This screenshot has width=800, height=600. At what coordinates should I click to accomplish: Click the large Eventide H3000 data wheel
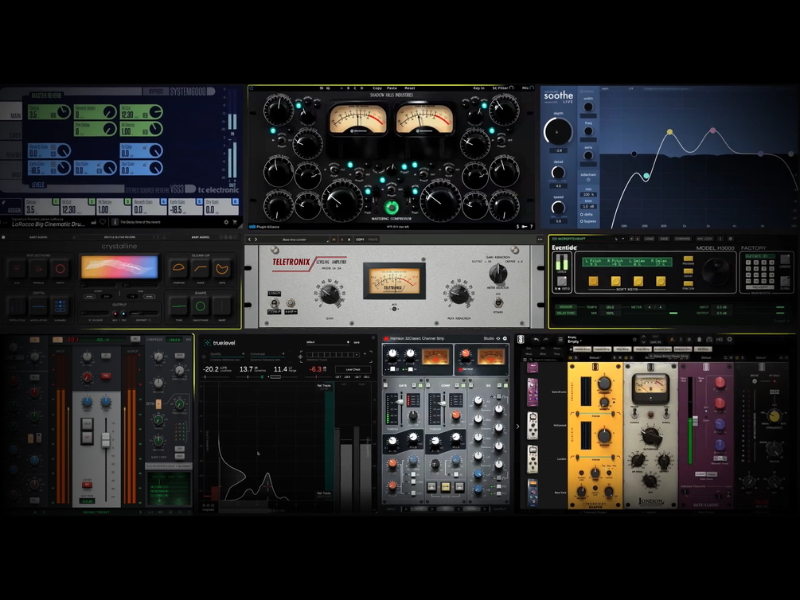(716, 270)
